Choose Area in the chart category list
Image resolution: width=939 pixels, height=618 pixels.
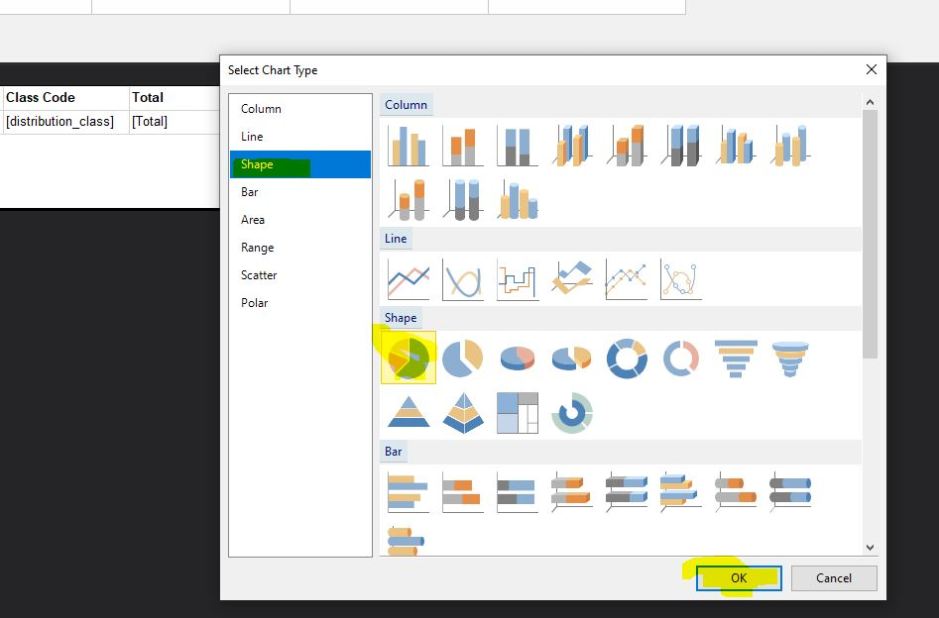click(300, 220)
